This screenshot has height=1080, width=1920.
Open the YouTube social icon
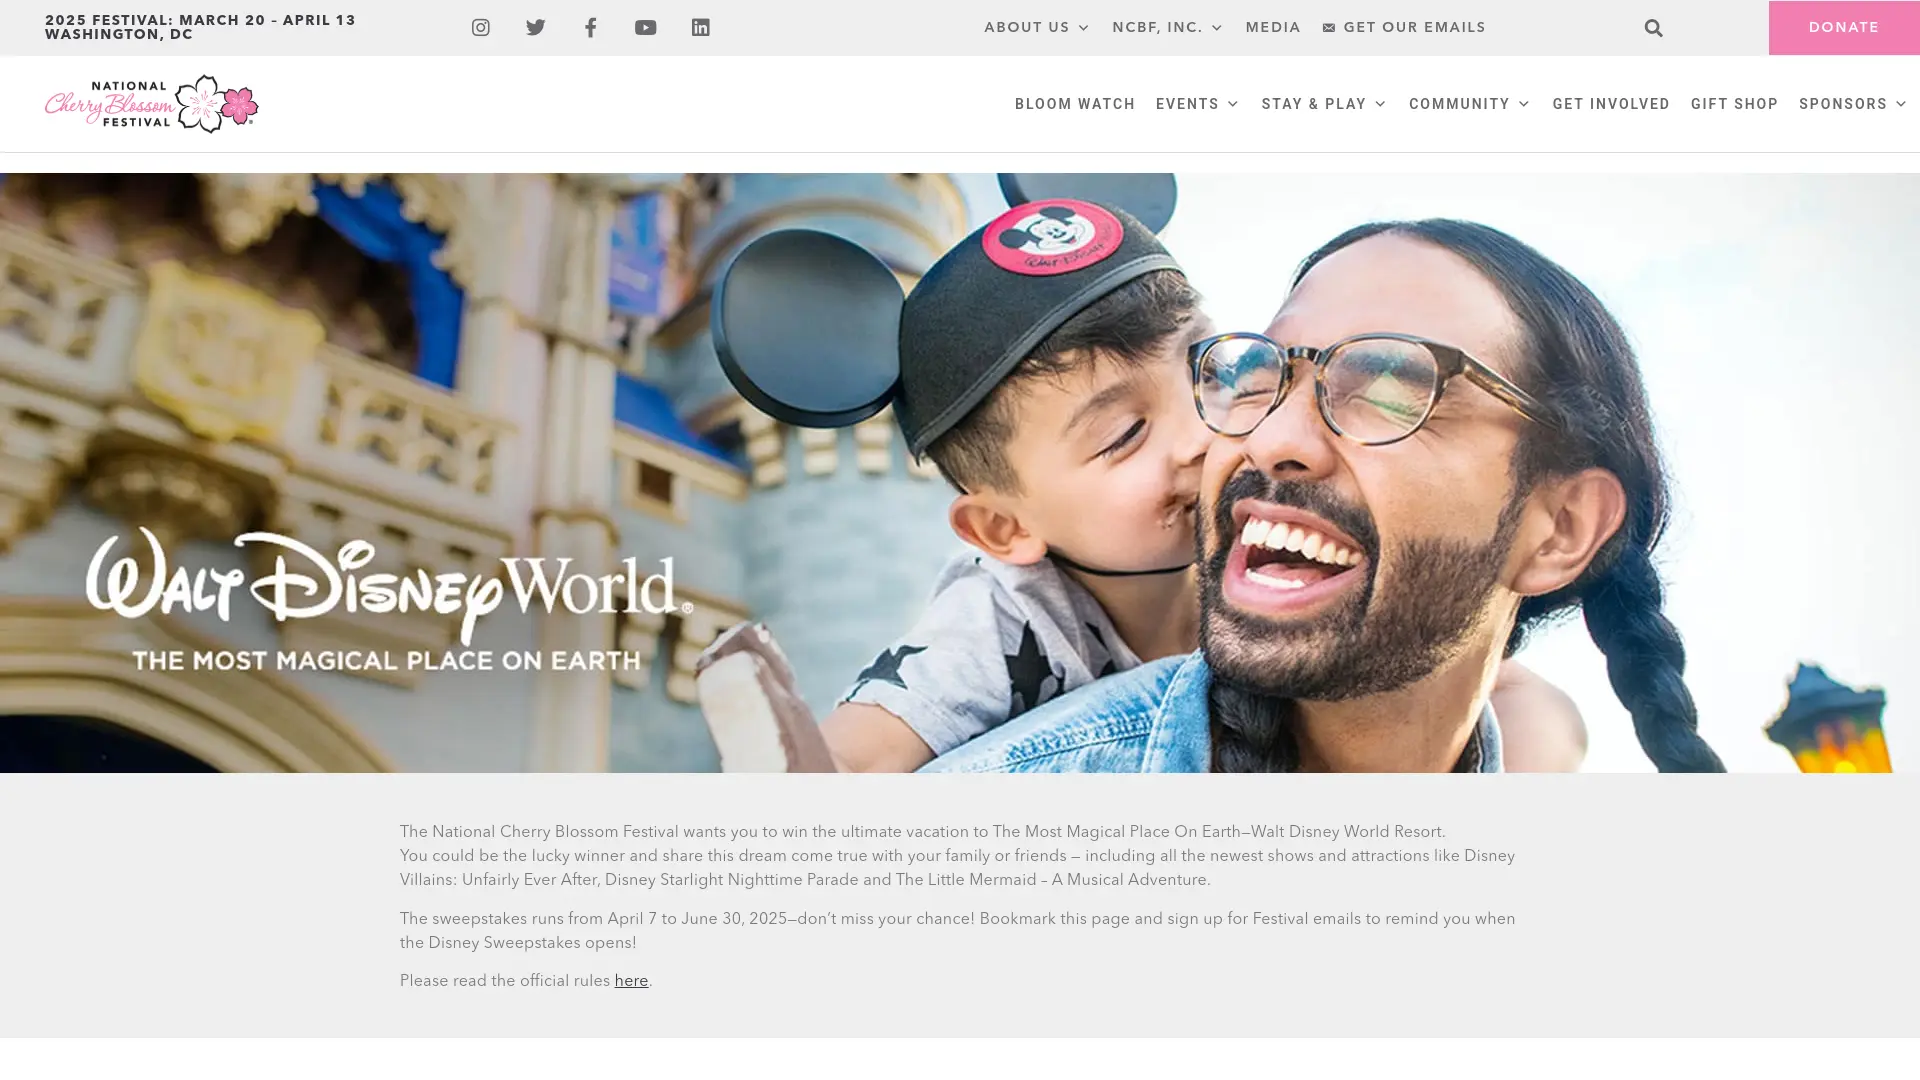coord(646,28)
